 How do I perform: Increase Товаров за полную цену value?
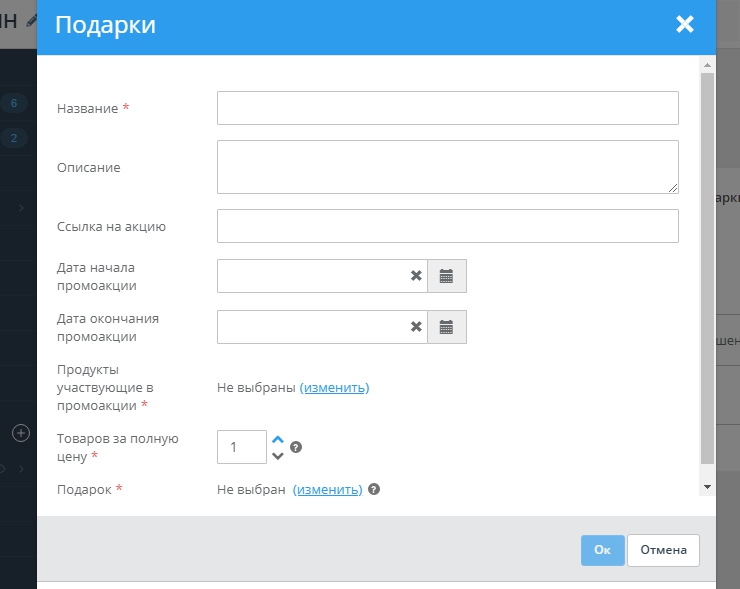pyautogui.click(x=278, y=439)
